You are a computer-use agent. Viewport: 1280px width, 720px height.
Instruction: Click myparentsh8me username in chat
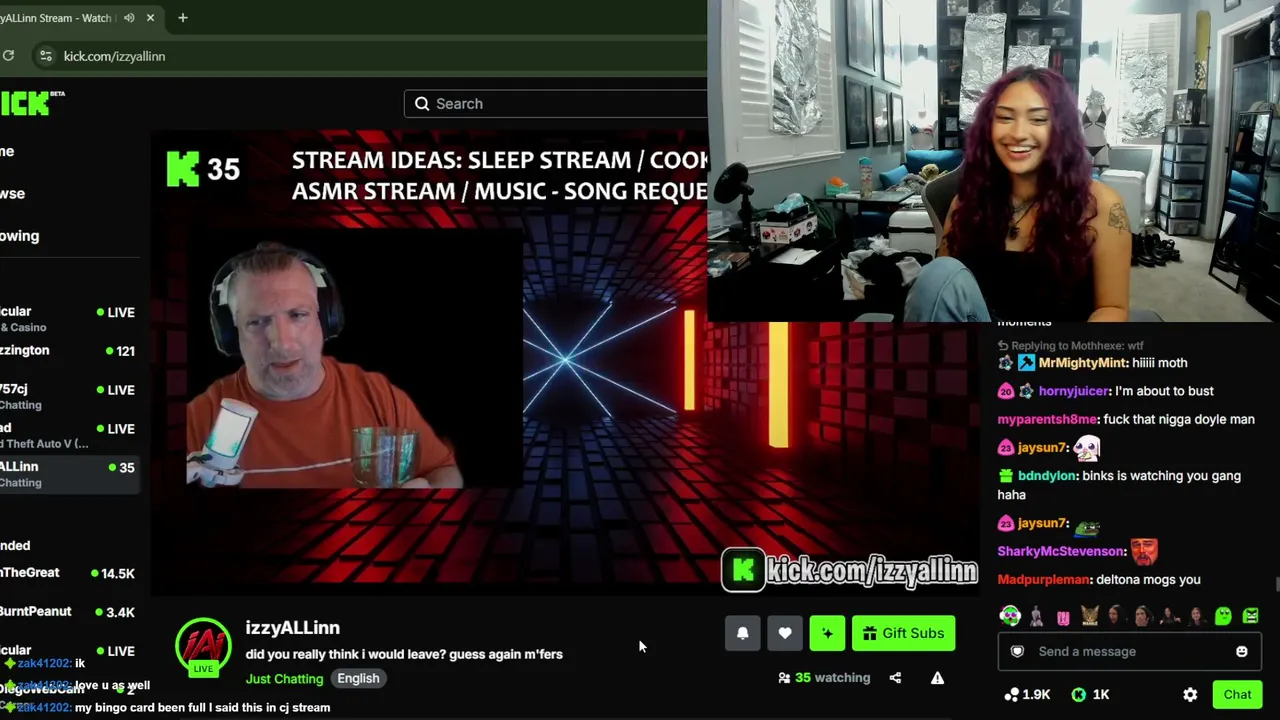pos(1047,419)
